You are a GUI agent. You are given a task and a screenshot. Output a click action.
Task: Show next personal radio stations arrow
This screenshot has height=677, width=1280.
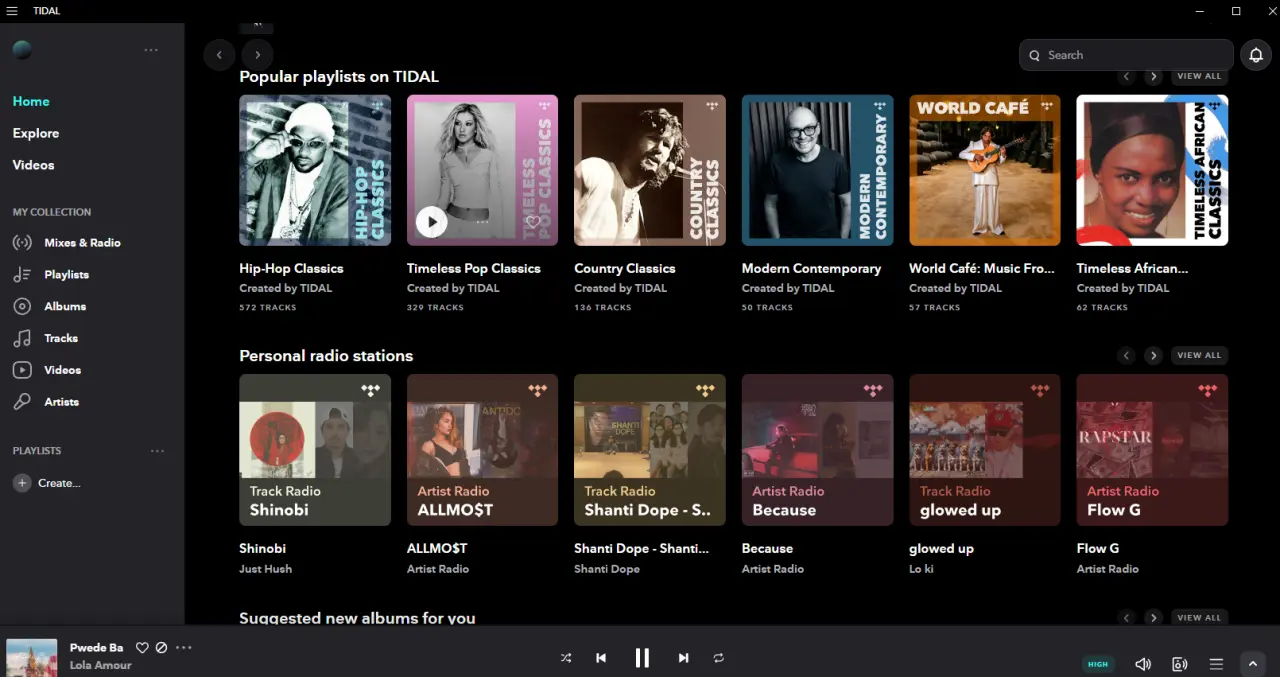(x=1153, y=355)
